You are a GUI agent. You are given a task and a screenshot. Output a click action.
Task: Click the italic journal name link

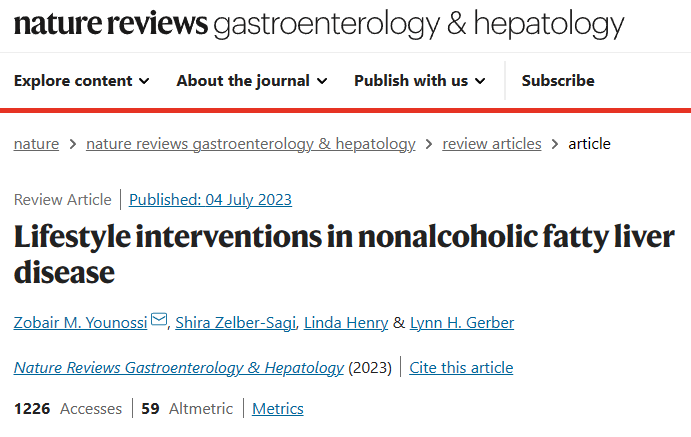(178, 368)
